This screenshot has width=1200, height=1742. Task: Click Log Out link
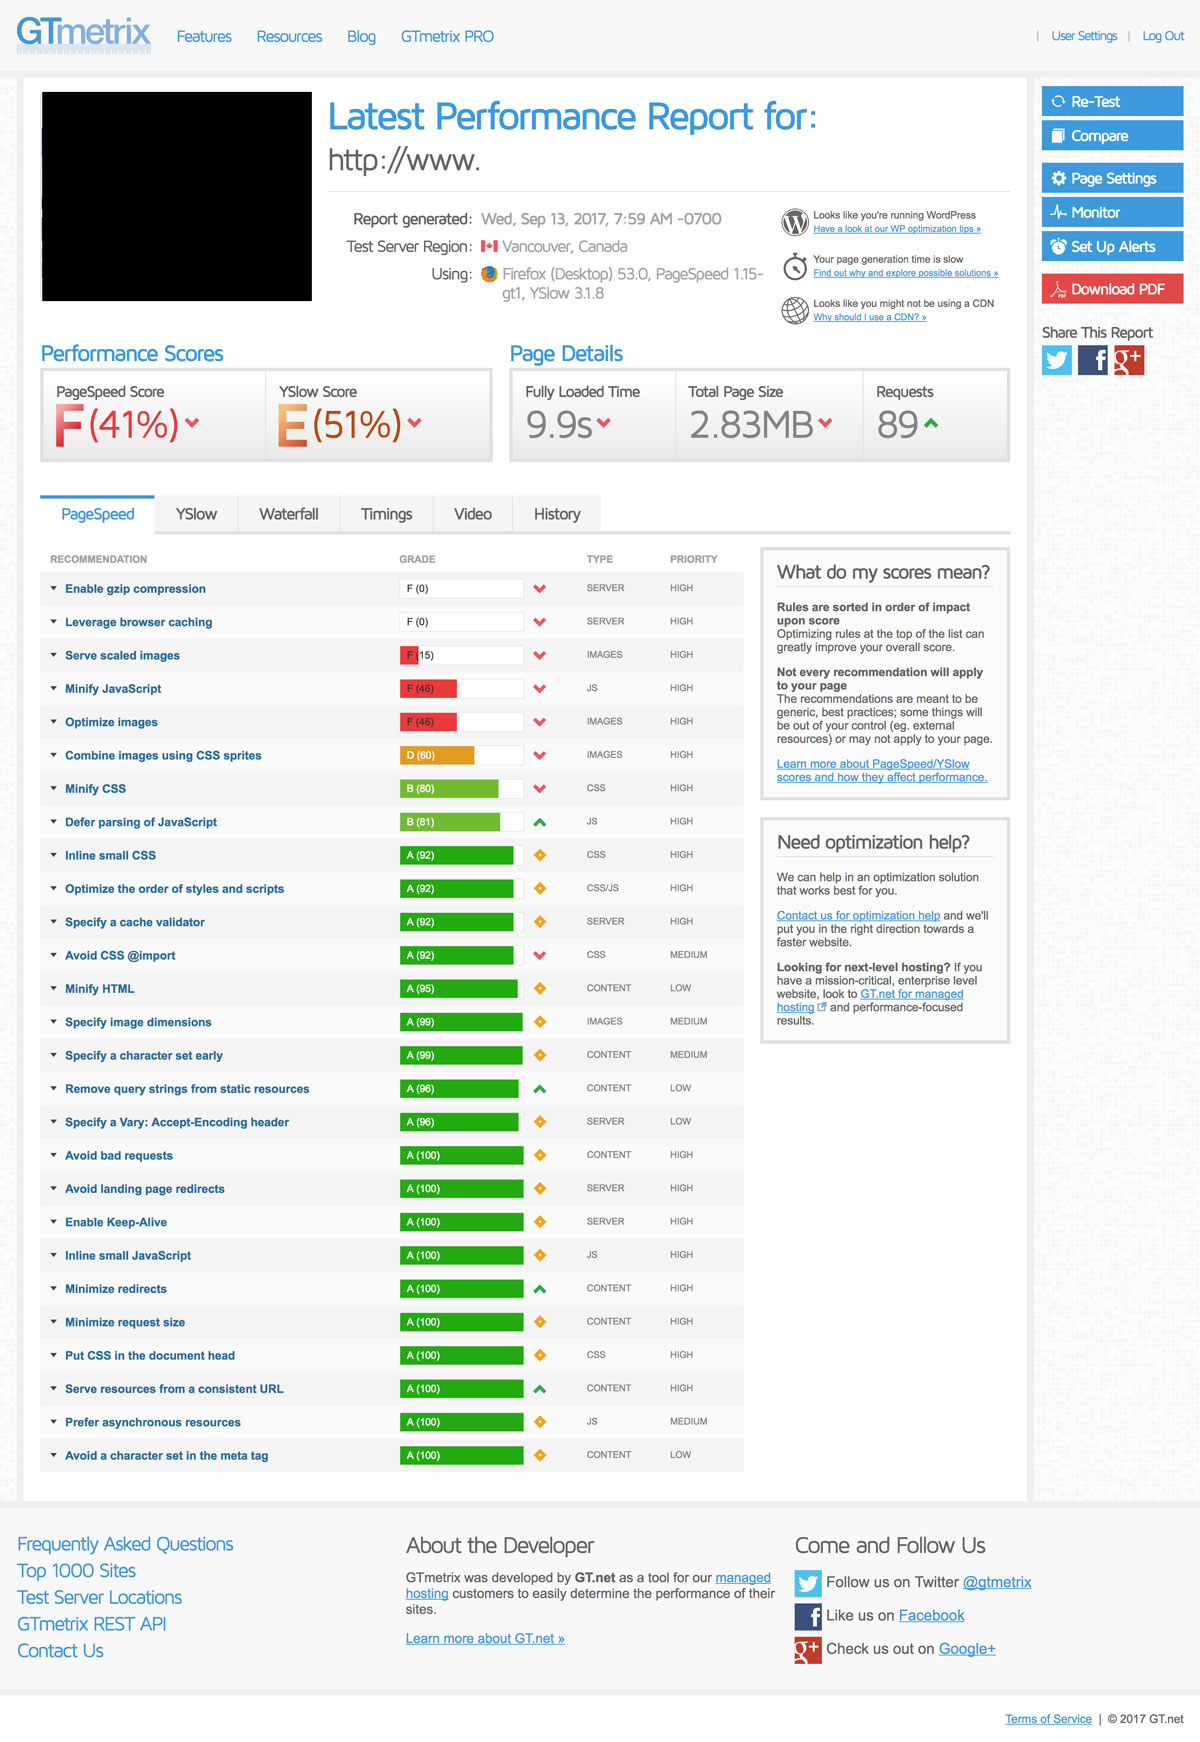click(1163, 36)
